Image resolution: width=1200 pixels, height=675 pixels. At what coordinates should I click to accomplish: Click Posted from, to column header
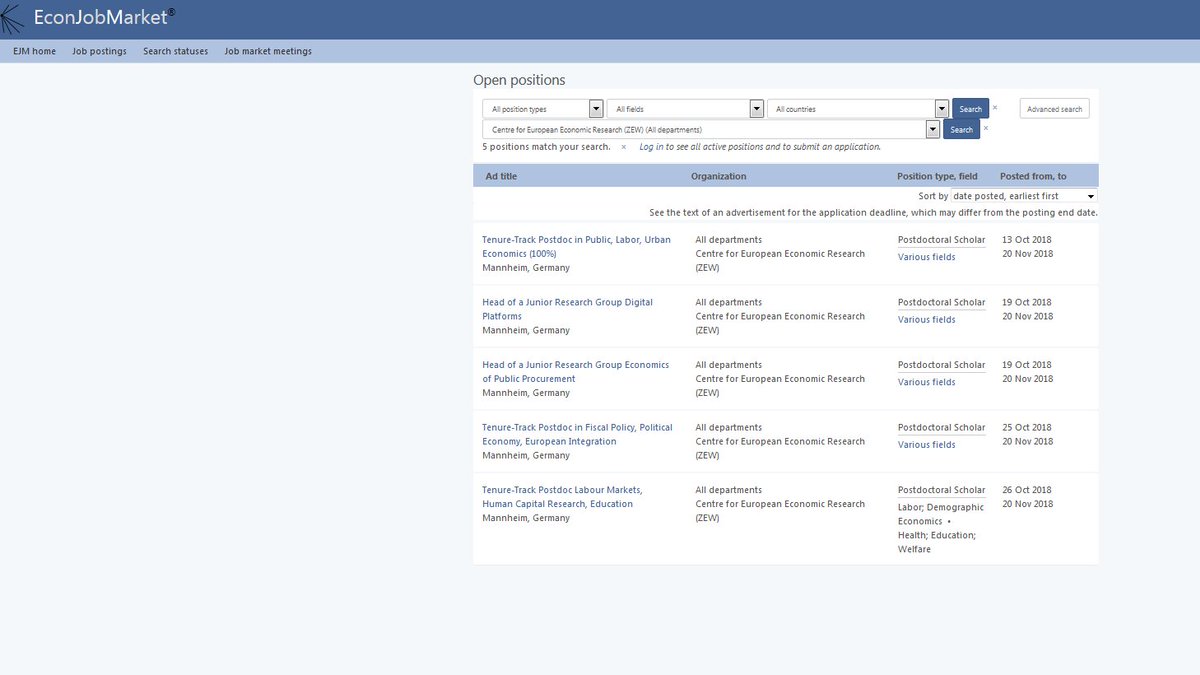(x=1033, y=176)
